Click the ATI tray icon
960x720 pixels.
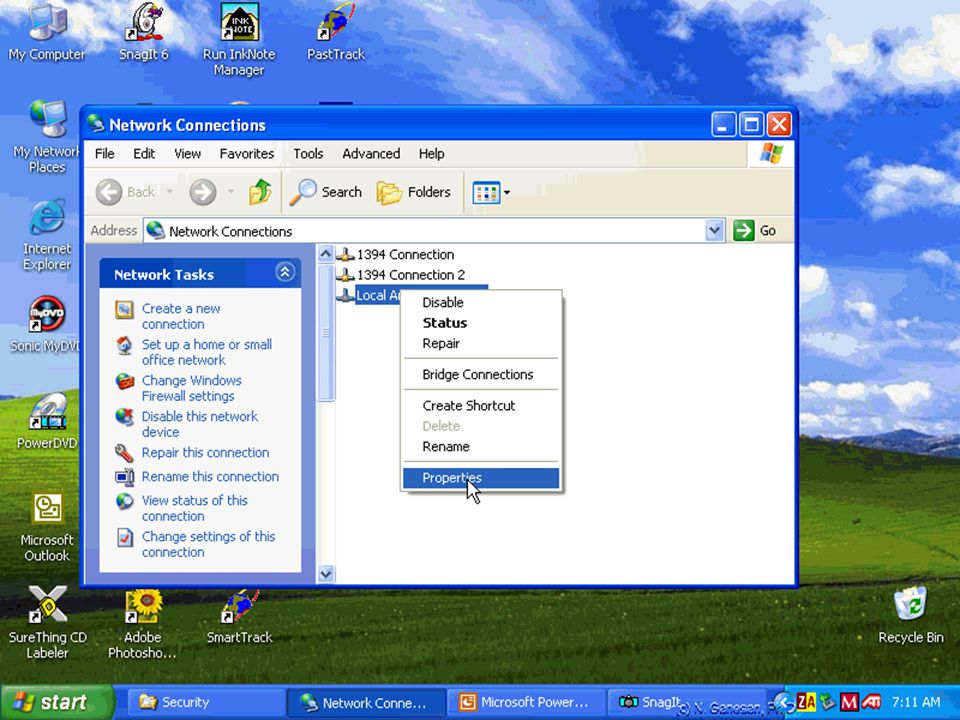871,702
